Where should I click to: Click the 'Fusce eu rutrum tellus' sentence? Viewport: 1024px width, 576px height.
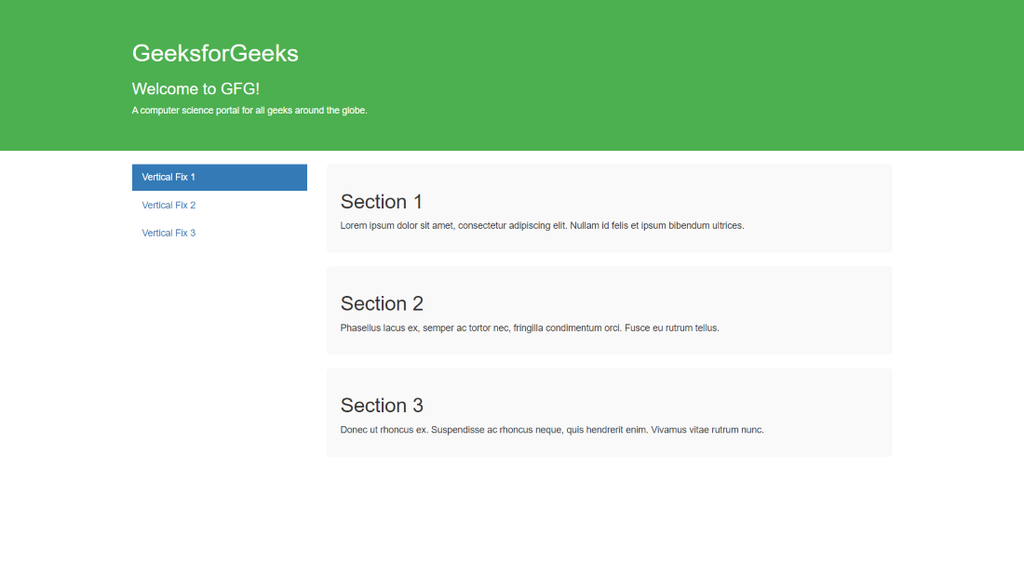671,328
